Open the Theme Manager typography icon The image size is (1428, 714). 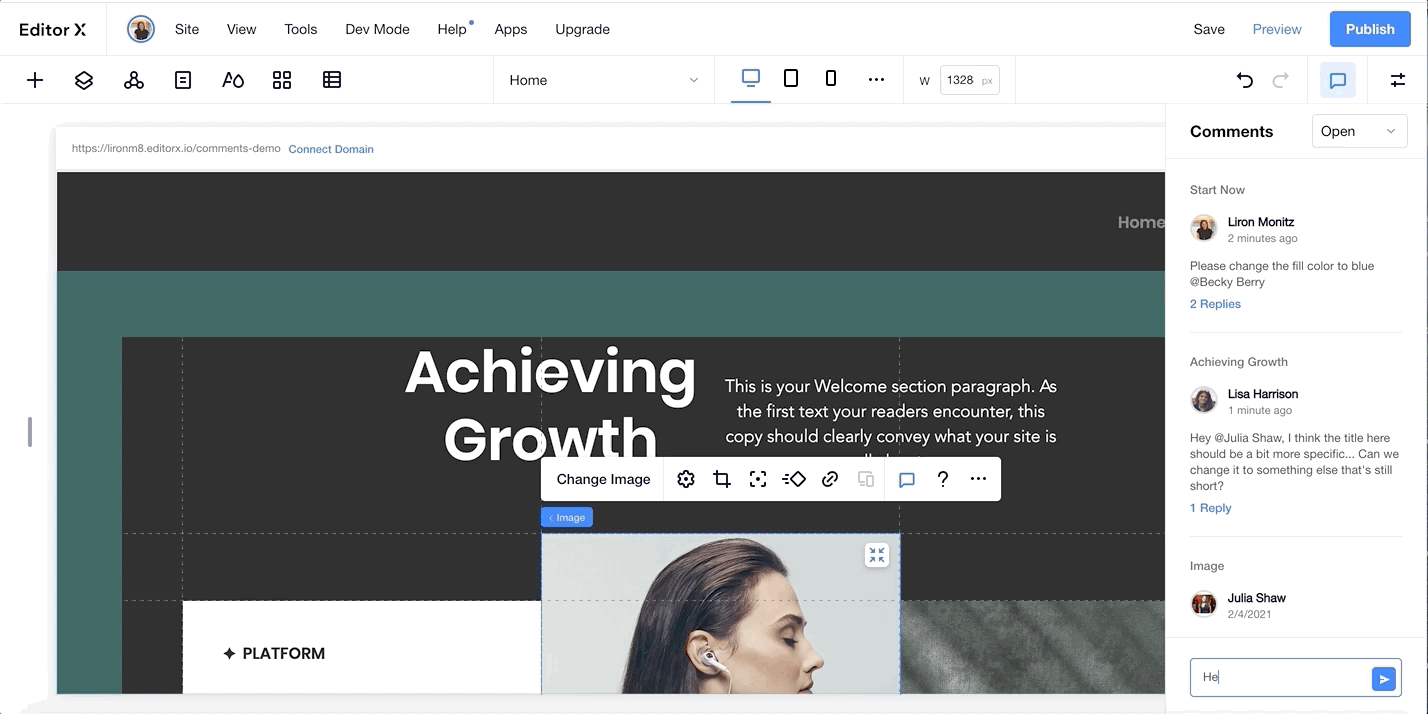tap(233, 80)
